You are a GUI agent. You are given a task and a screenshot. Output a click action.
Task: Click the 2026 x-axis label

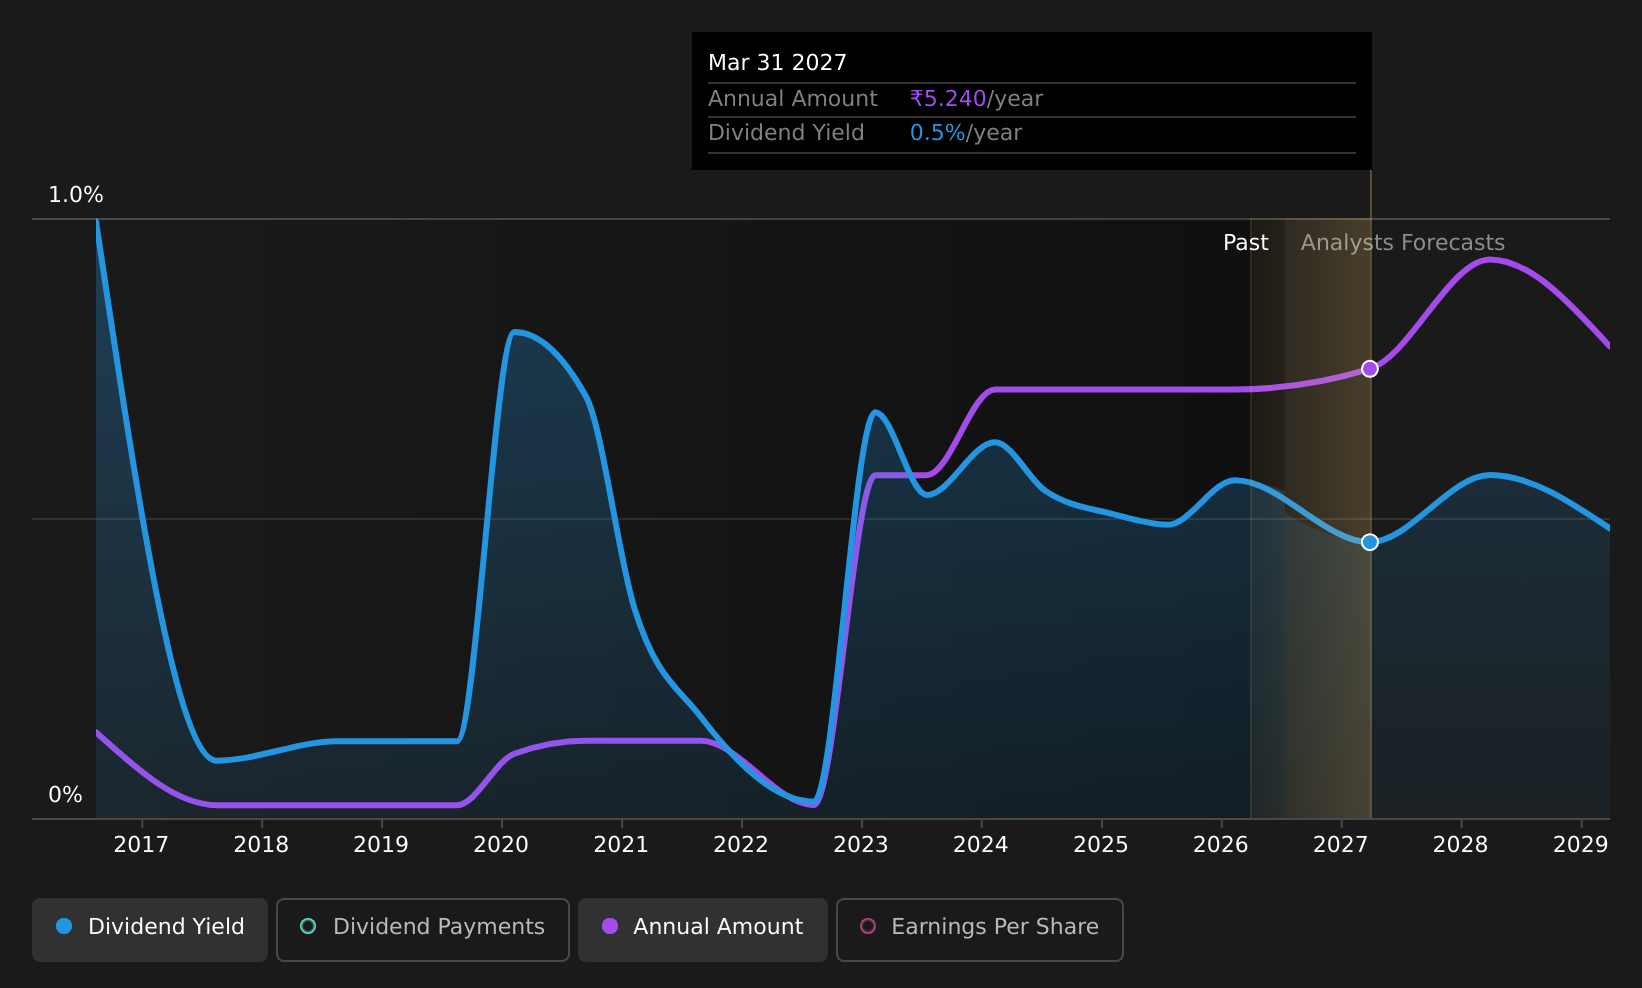pos(1221,845)
